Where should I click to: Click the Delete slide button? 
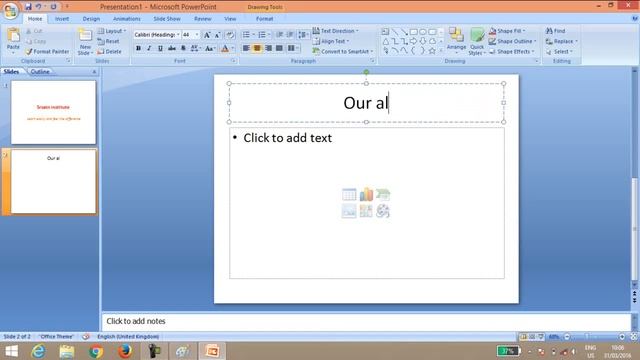[x=109, y=51]
